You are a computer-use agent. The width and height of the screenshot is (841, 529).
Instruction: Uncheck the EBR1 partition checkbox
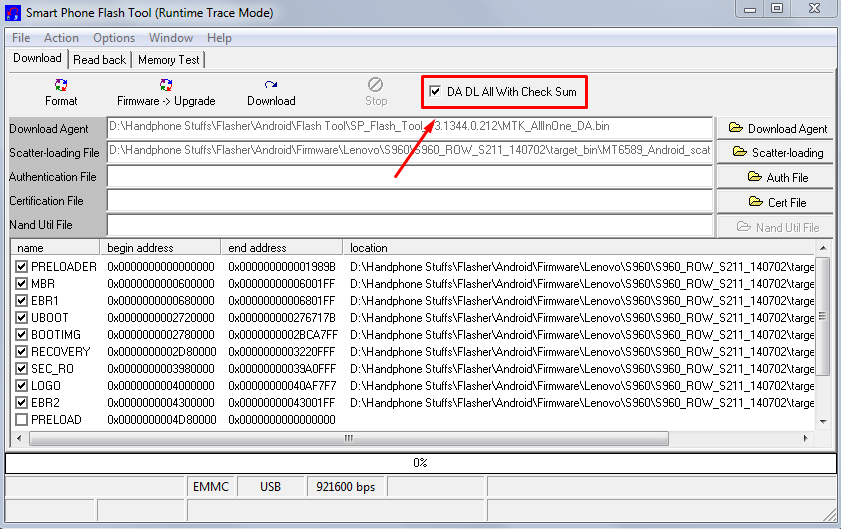click(x=21, y=301)
